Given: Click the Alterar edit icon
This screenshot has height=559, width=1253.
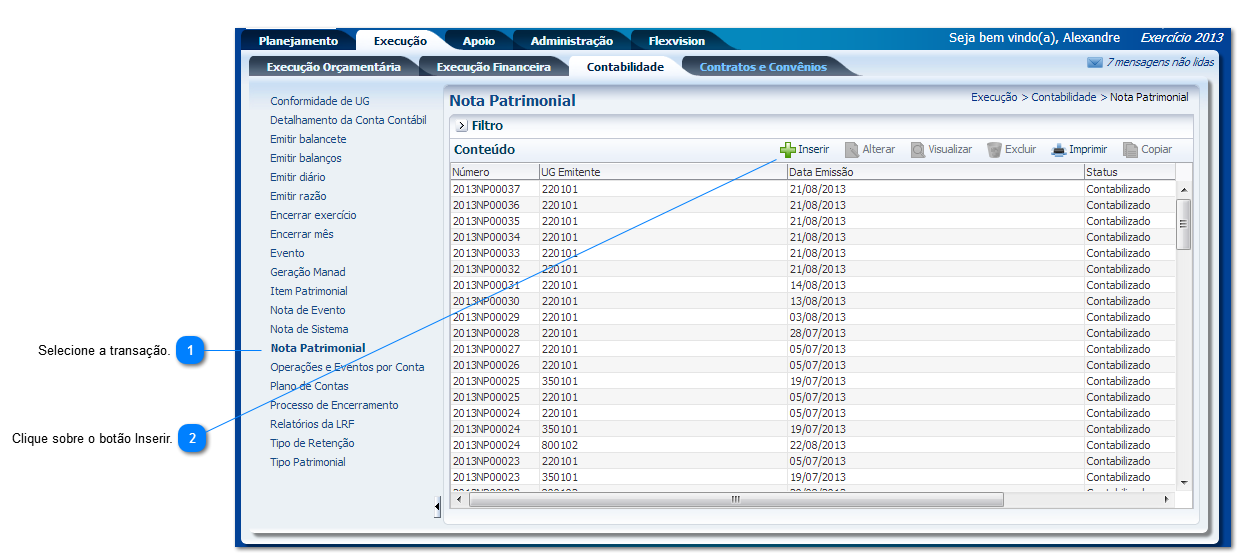Looking at the screenshot, I should [x=852, y=150].
